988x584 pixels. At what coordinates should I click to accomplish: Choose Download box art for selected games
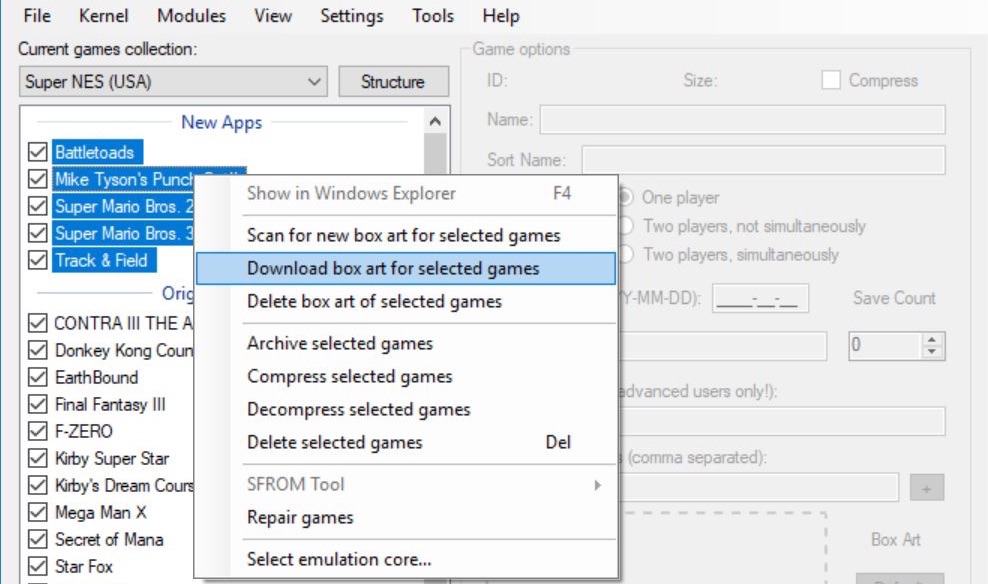tap(406, 268)
